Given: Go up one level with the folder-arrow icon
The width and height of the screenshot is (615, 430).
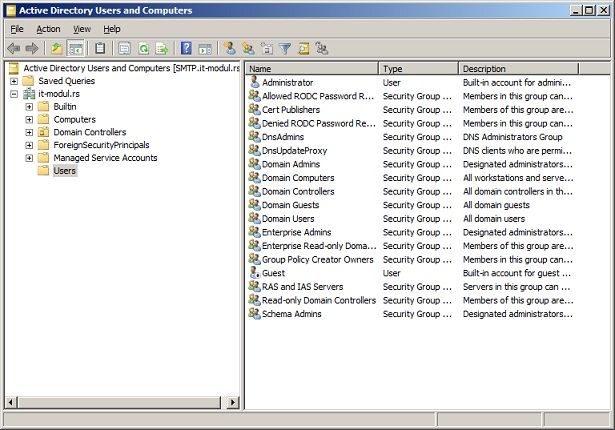Looking at the screenshot, I should pyautogui.click(x=57, y=49).
